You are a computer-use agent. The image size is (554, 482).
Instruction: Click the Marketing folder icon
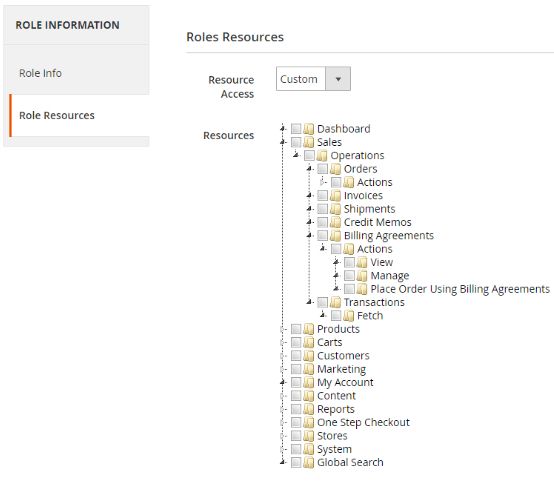(308, 369)
